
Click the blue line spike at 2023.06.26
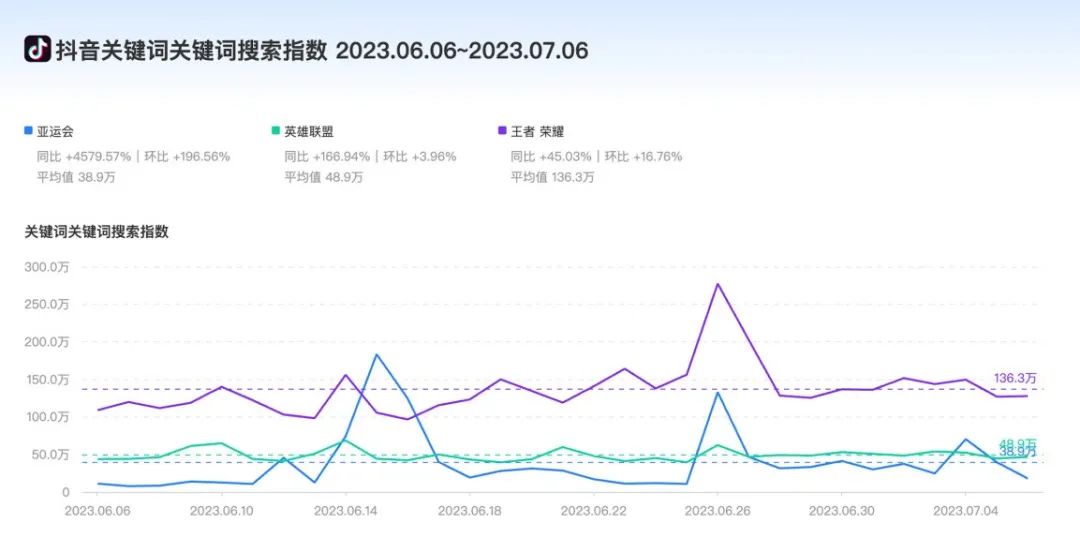click(717, 392)
